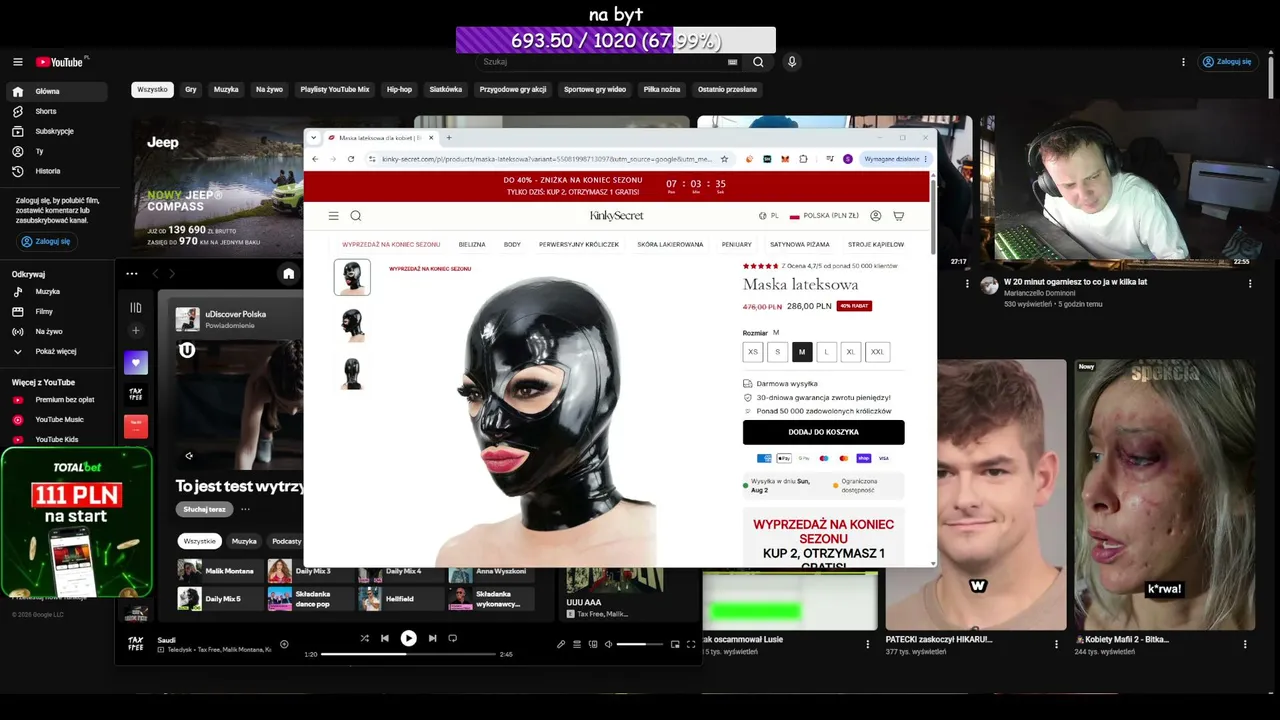Open YouTube Shorts from the sidebar
The height and width of the screenshot is (720, 1280).
point(58,111)
